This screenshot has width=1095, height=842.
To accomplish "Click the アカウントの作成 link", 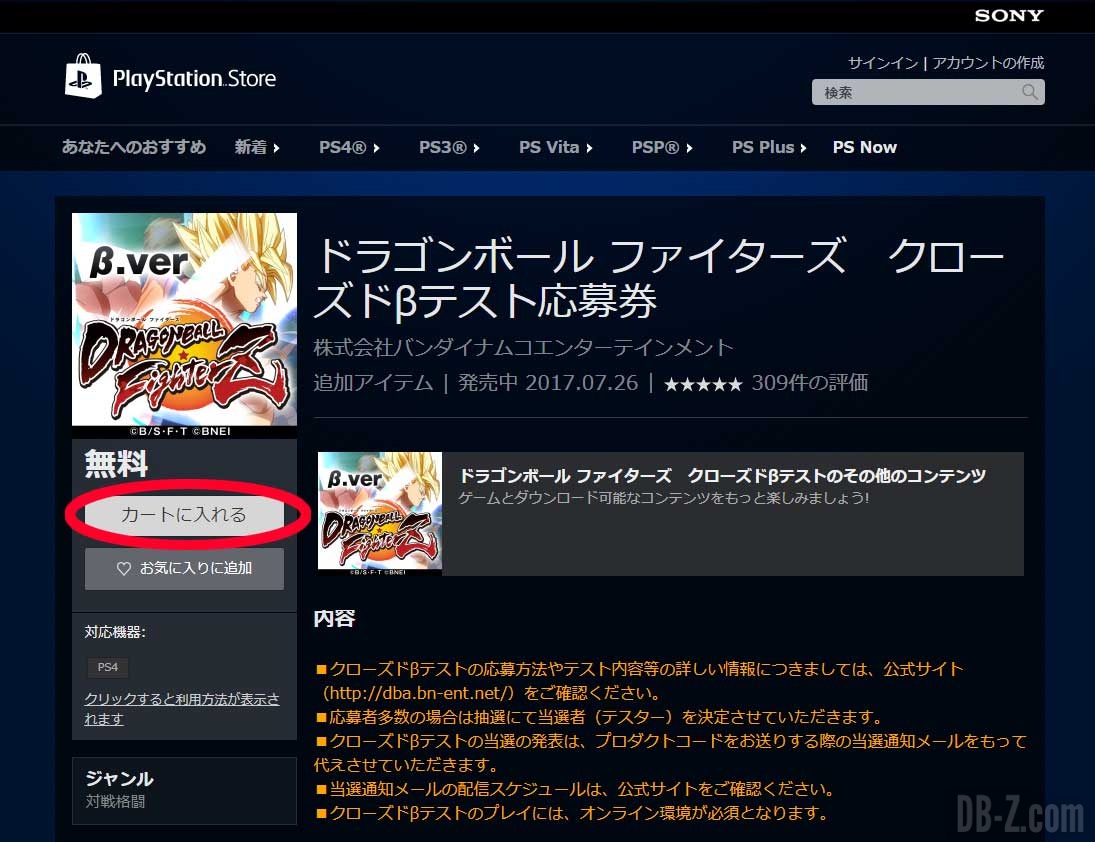I will (x=988, y=63).
